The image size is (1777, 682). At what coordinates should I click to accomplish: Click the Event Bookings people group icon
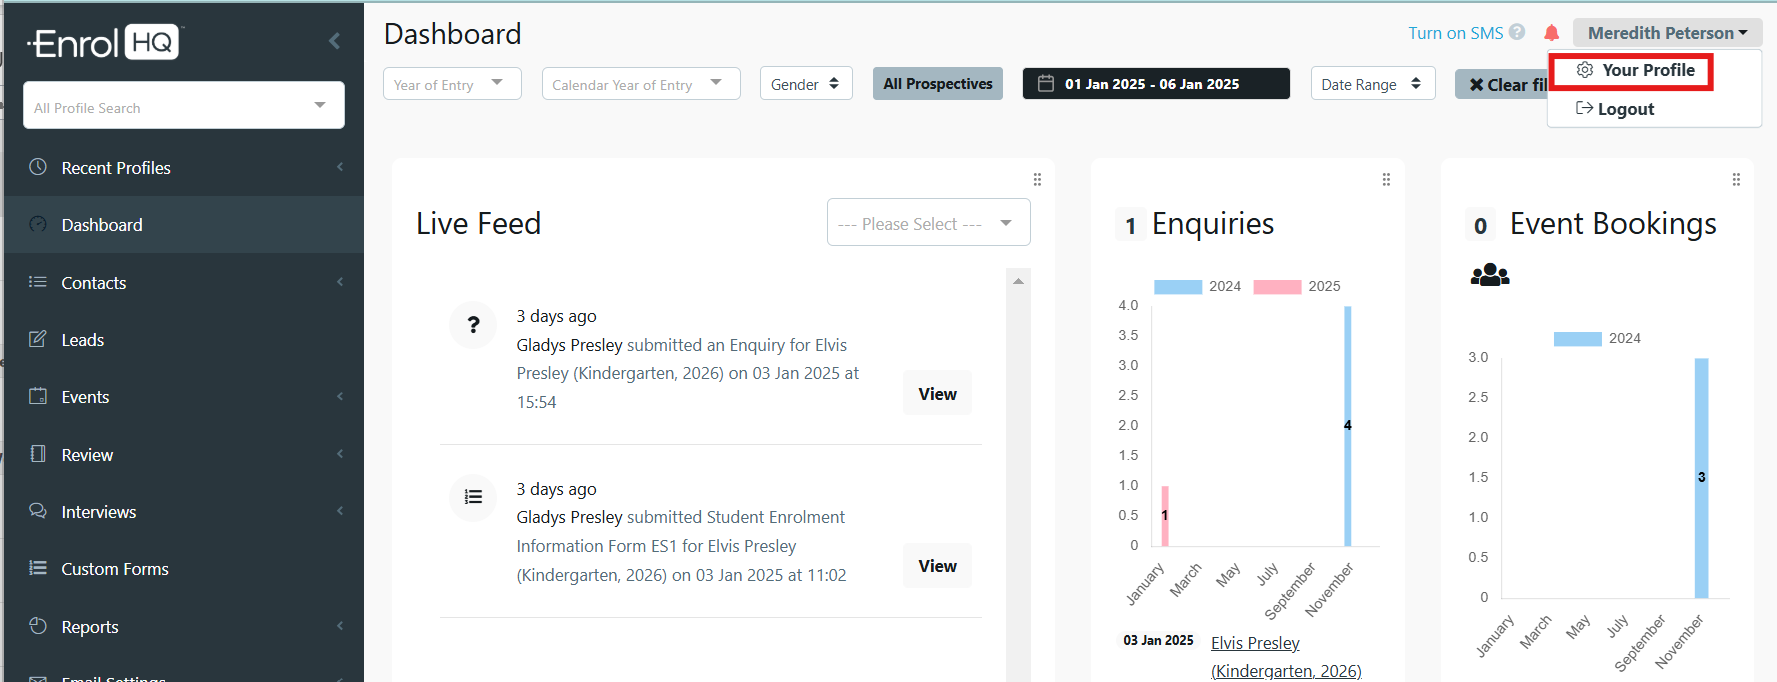(1489, 275)
